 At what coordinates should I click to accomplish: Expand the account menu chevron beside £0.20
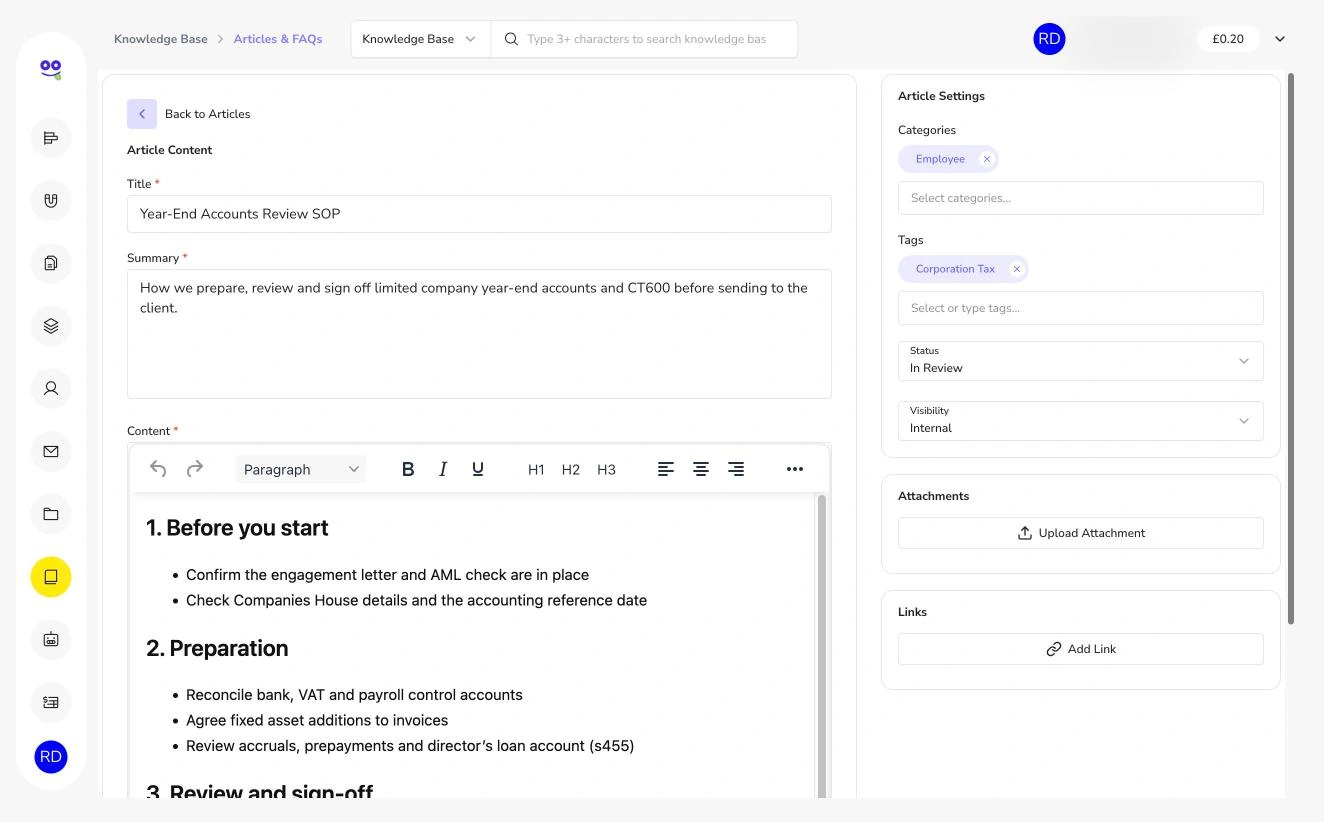[1280, 39]
